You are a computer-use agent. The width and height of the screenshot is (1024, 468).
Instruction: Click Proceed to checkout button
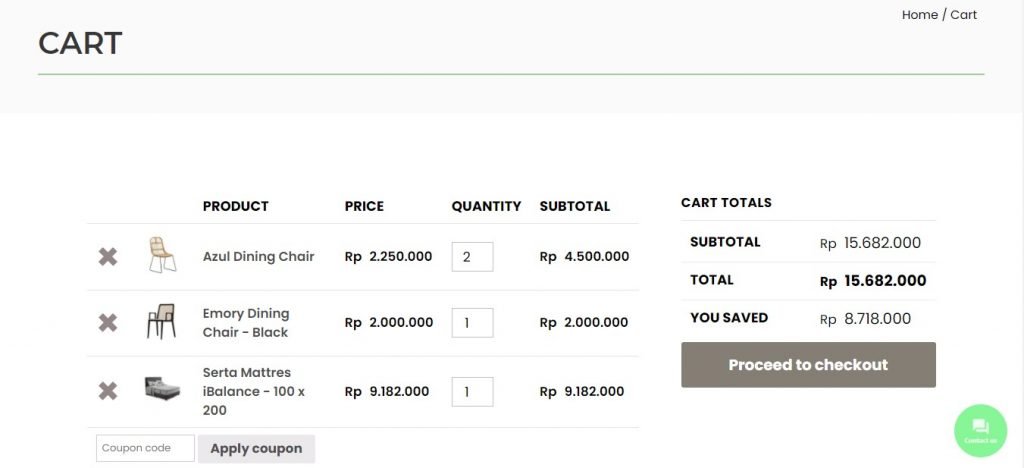click(808, 365)
